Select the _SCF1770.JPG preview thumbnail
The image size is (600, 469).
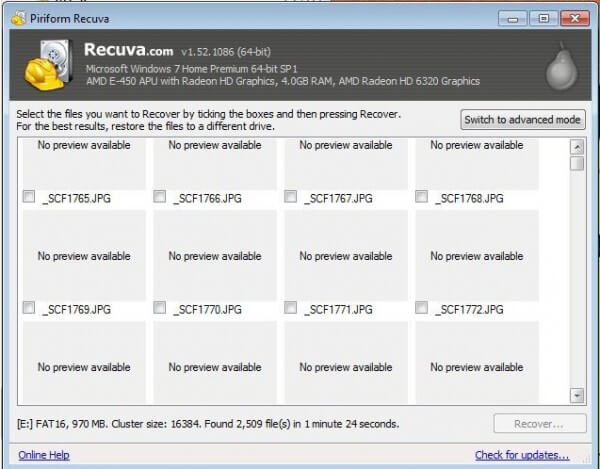tap(215, 255)
